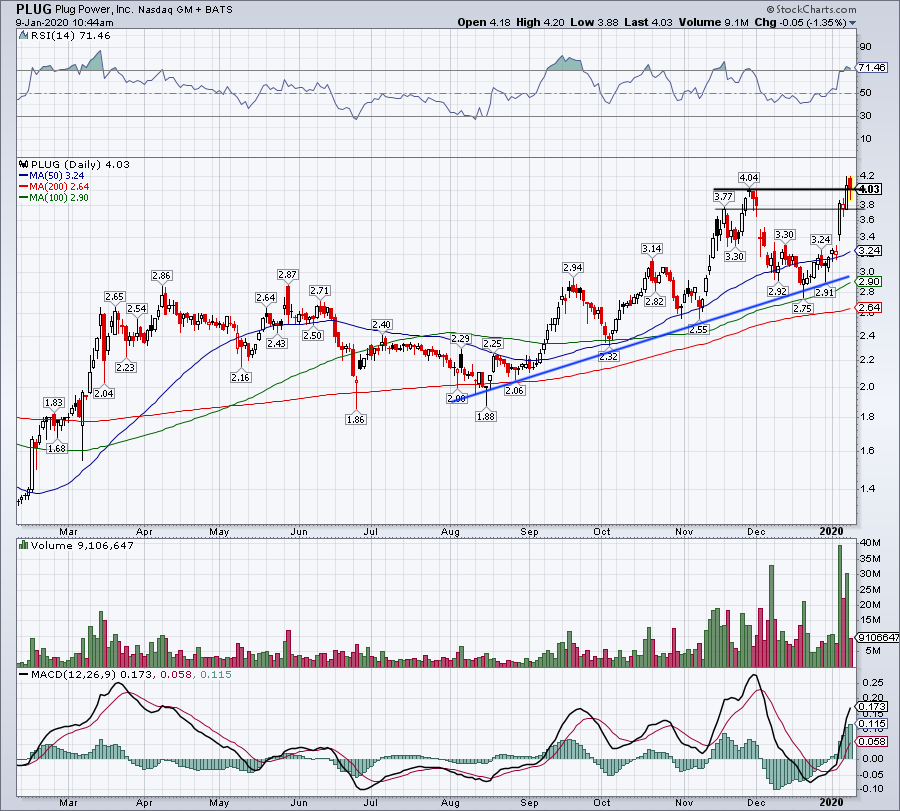Click the blue 3.24 axis tag
Image resolution: width=900 pixels, height=811 pixels.
coord(869,250)
